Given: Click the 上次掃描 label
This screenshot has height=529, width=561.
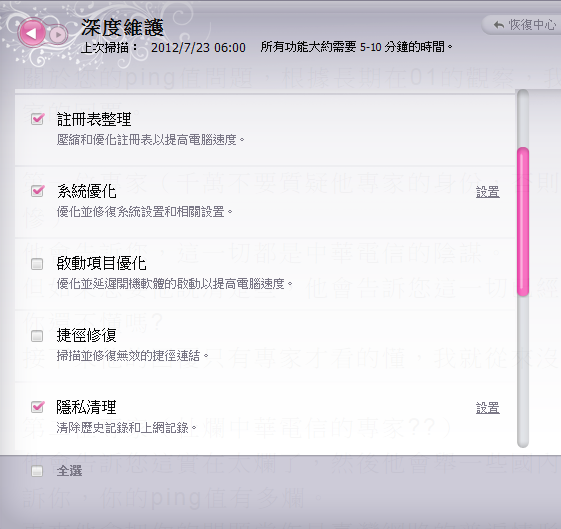Looking at the screenshot, I should (109, 48).
